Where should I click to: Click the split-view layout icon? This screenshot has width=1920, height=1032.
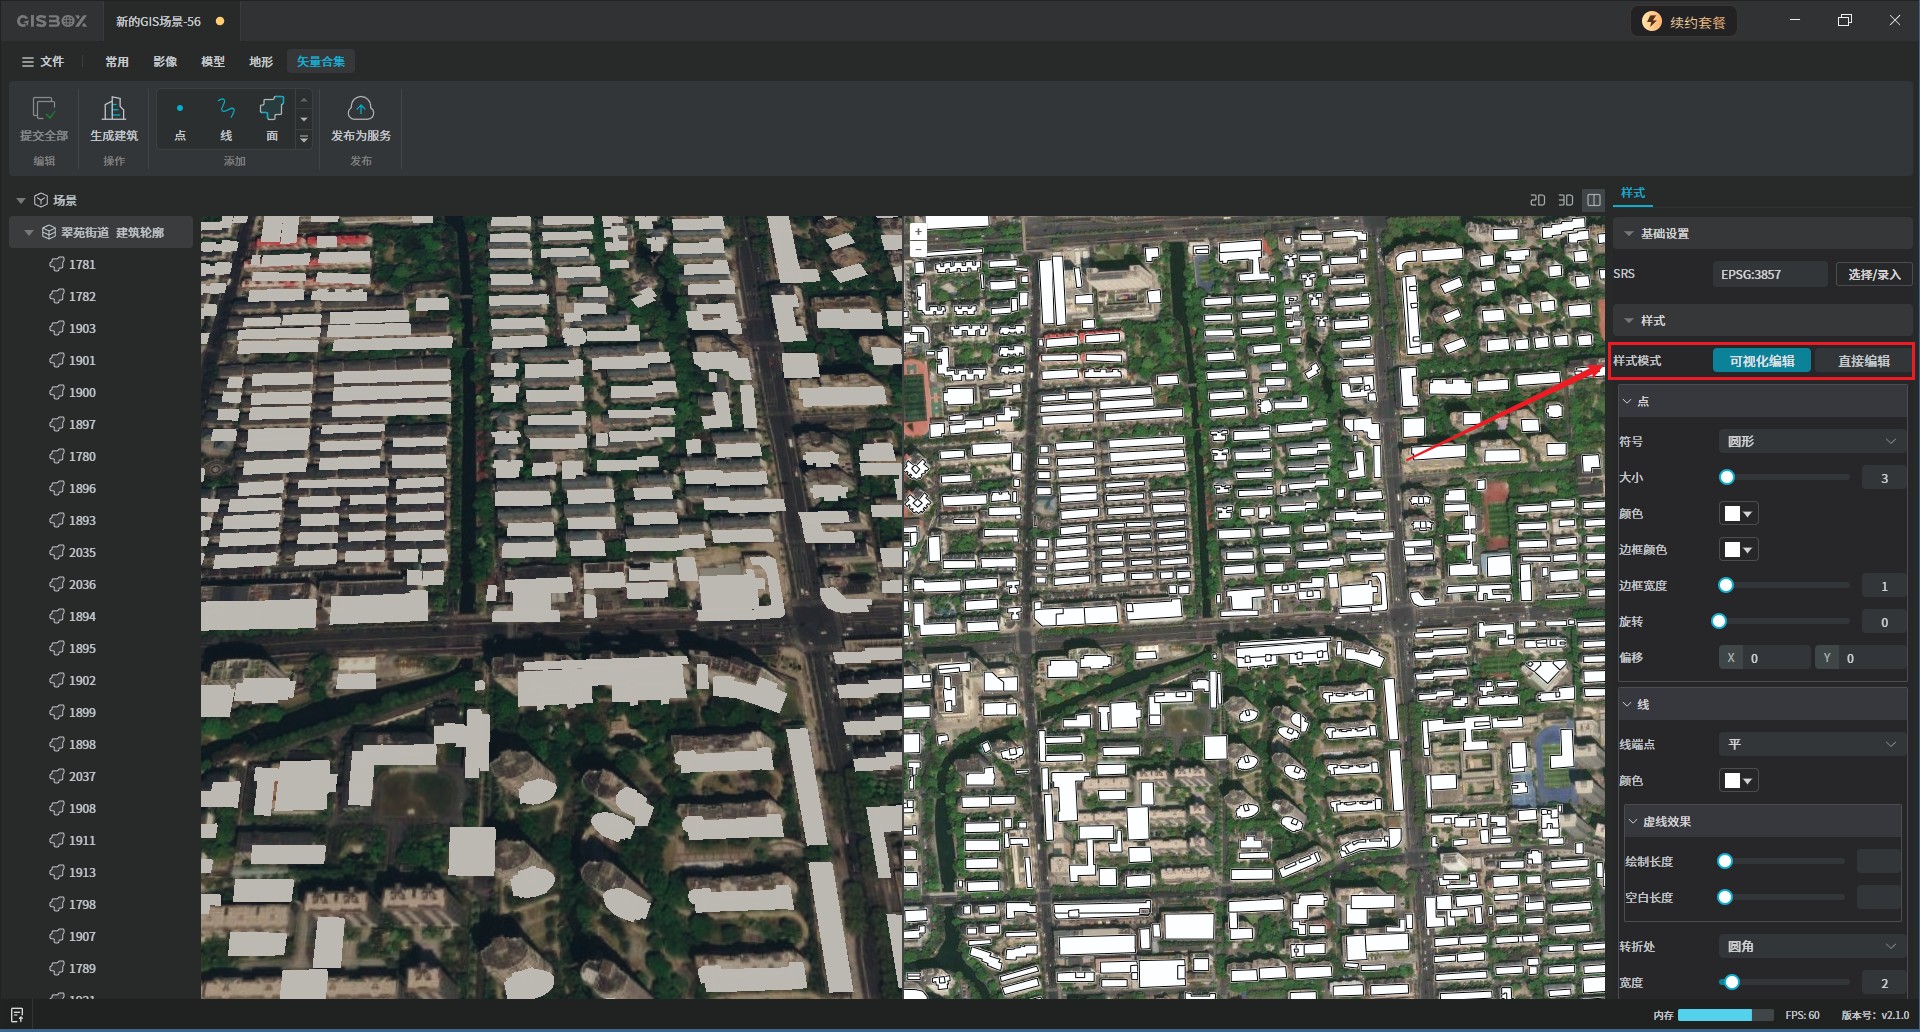coord(1594,200)
